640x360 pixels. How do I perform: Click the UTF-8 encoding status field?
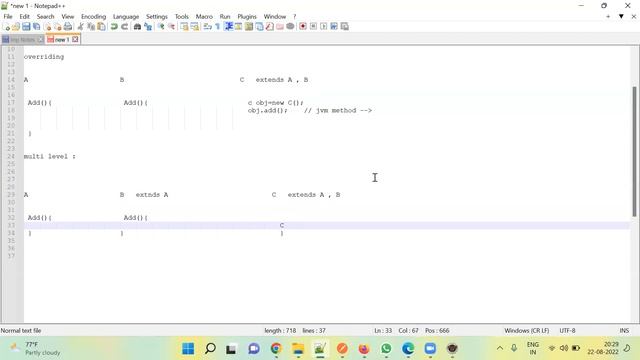tap(567, 331)
